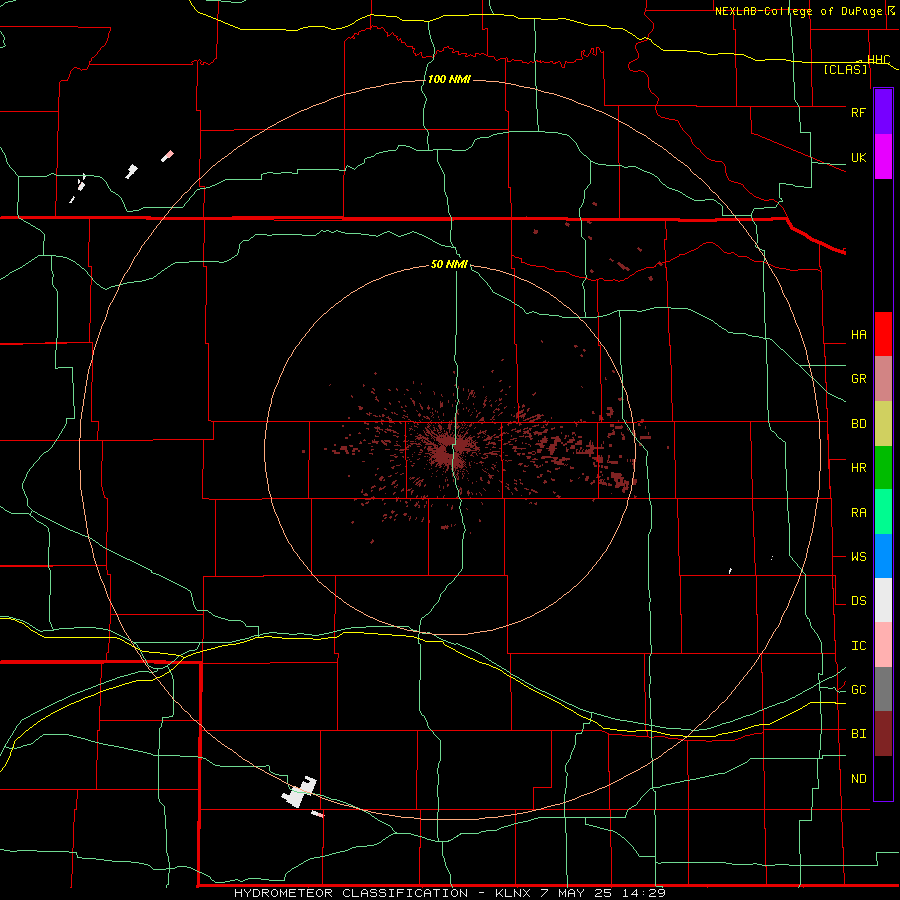Viewport: 900px width, 900px height.
Task: Select the WS wet snow blue swatch
Action: 883,556
